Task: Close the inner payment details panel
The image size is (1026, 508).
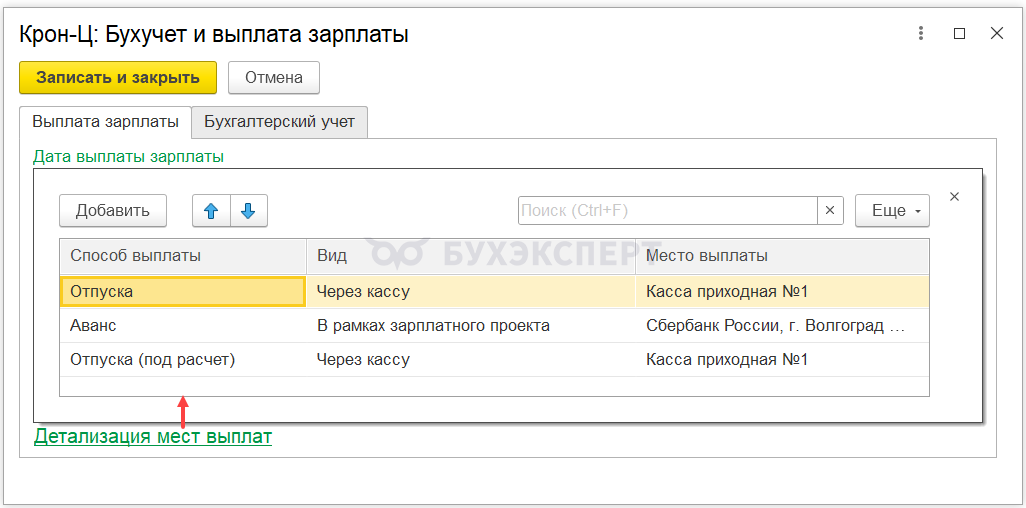Action: pos(954,197)
